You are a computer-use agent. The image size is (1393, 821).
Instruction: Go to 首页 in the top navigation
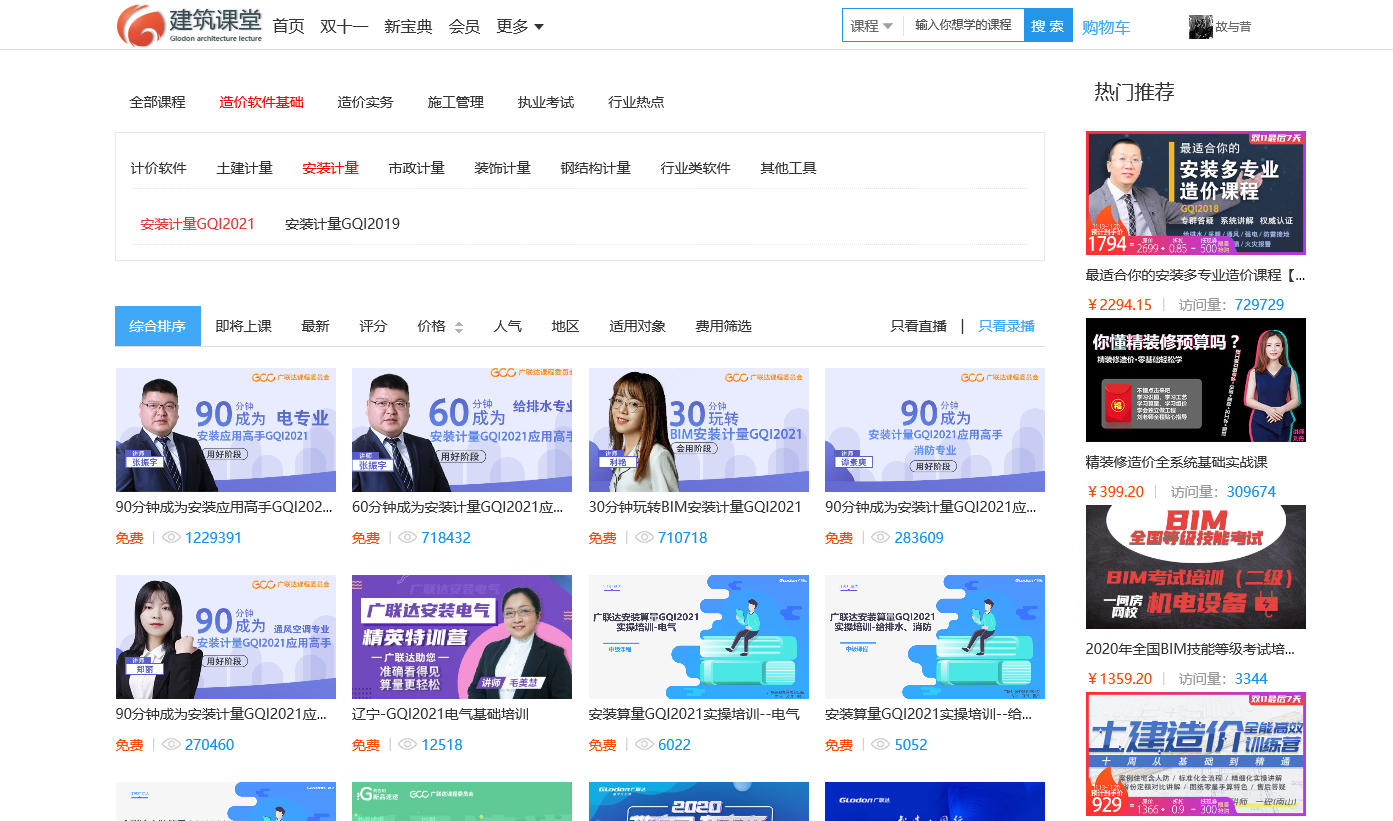288,26
